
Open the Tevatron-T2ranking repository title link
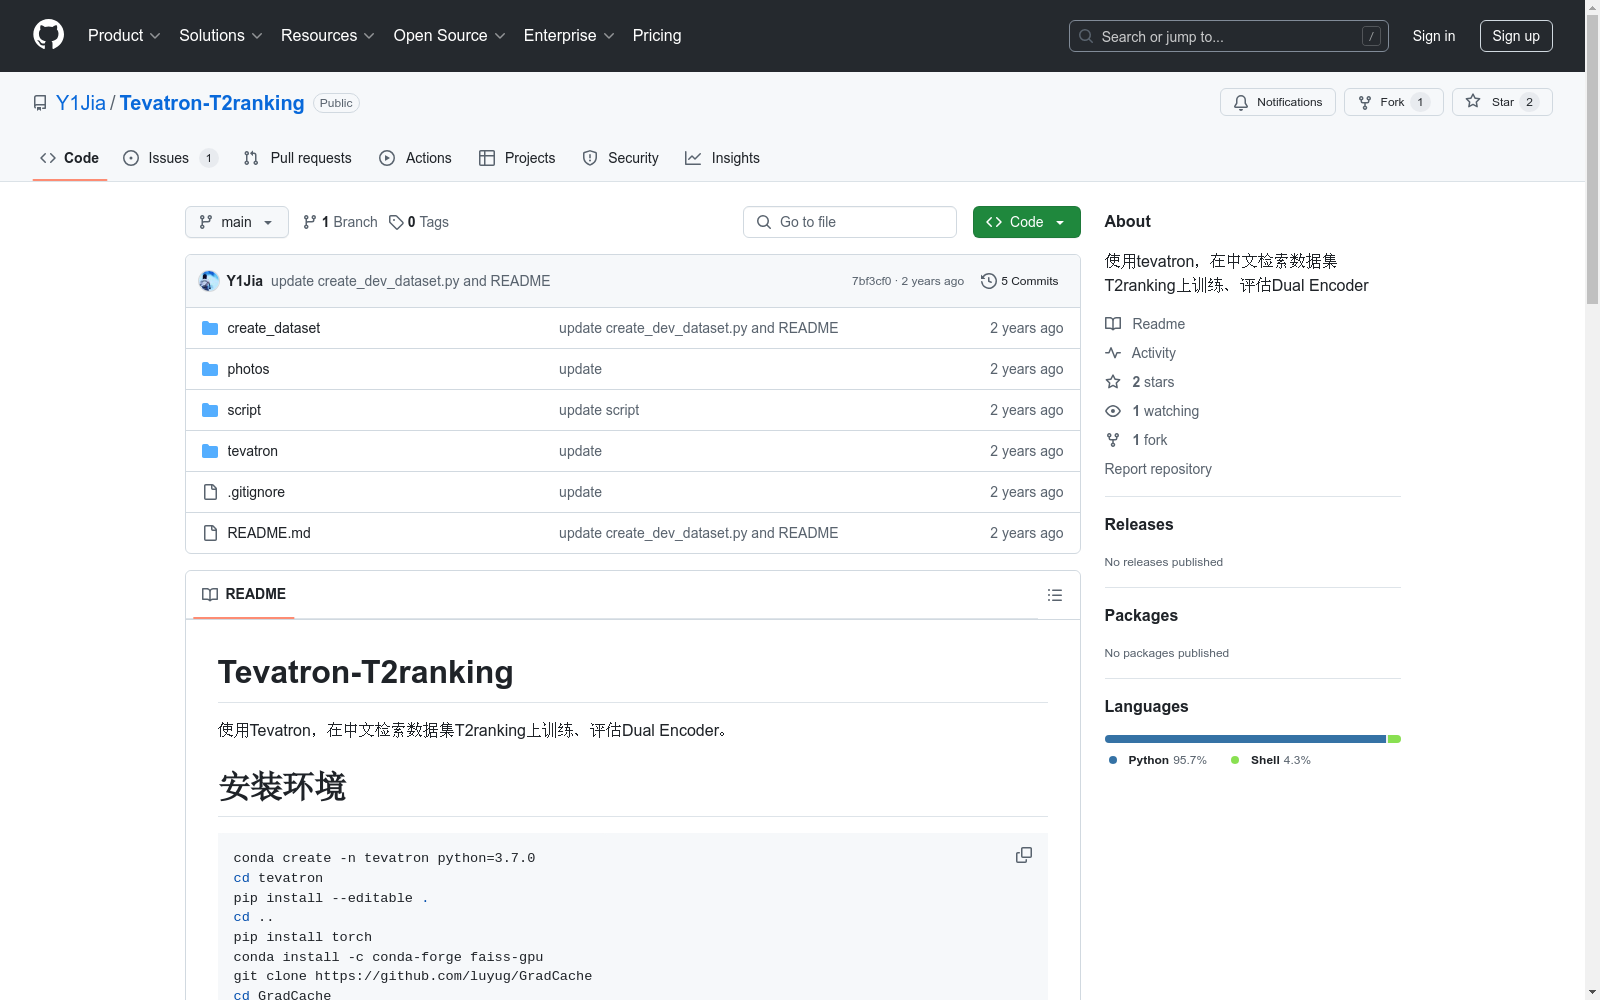[212, 103]
